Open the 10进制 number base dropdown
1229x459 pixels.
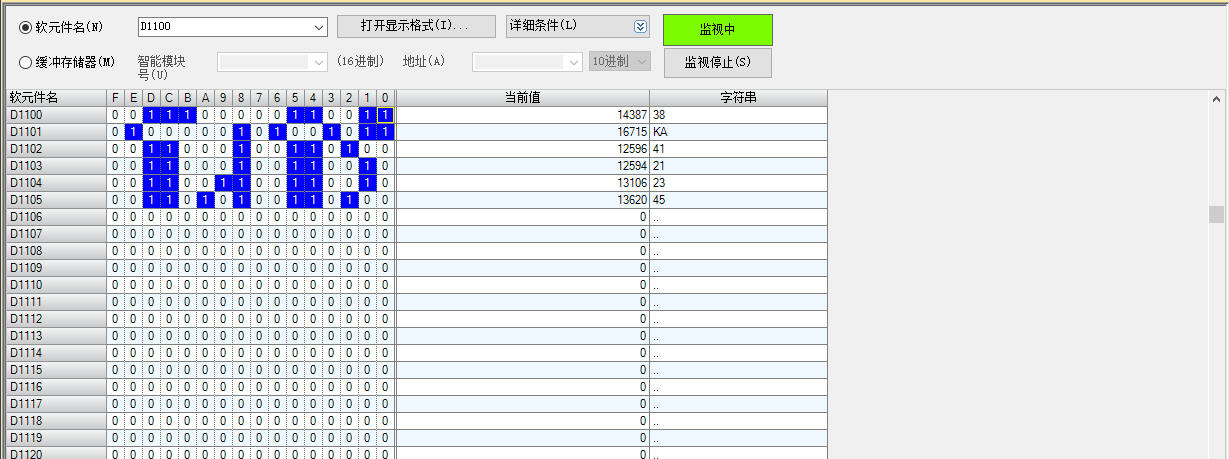pos(641,62)
